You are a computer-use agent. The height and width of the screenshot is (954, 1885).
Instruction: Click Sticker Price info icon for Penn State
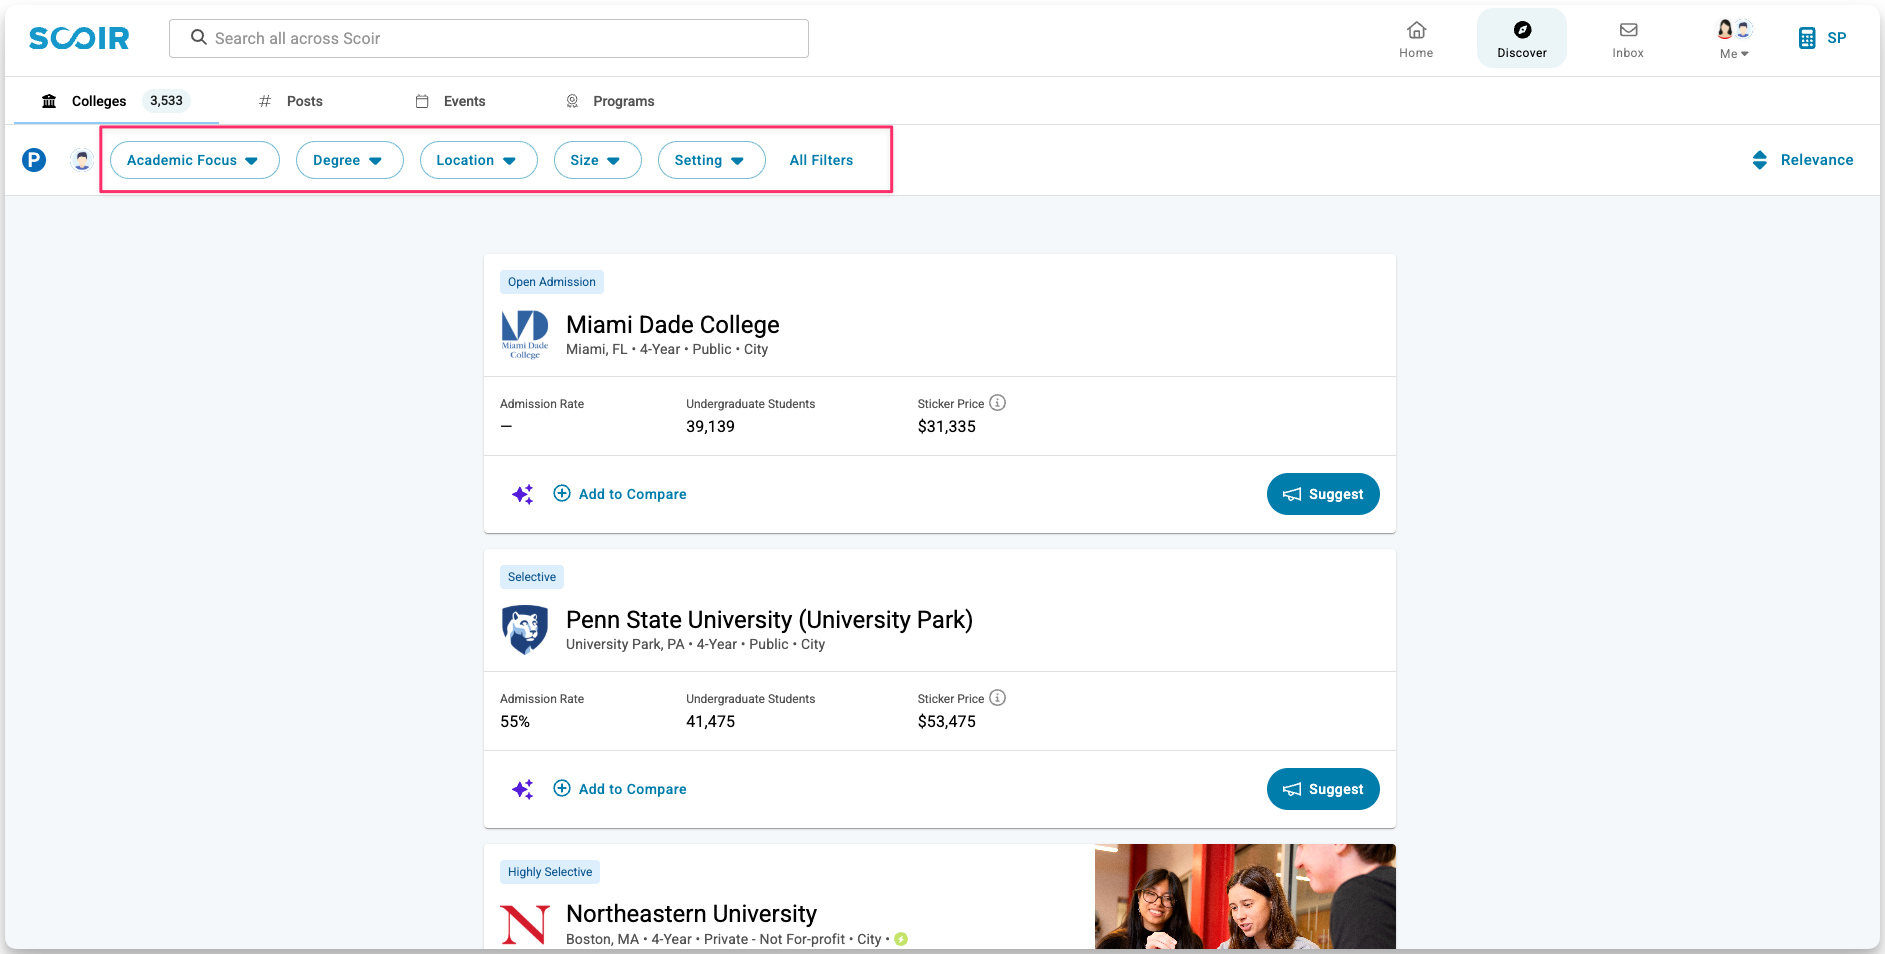[997, 698]
